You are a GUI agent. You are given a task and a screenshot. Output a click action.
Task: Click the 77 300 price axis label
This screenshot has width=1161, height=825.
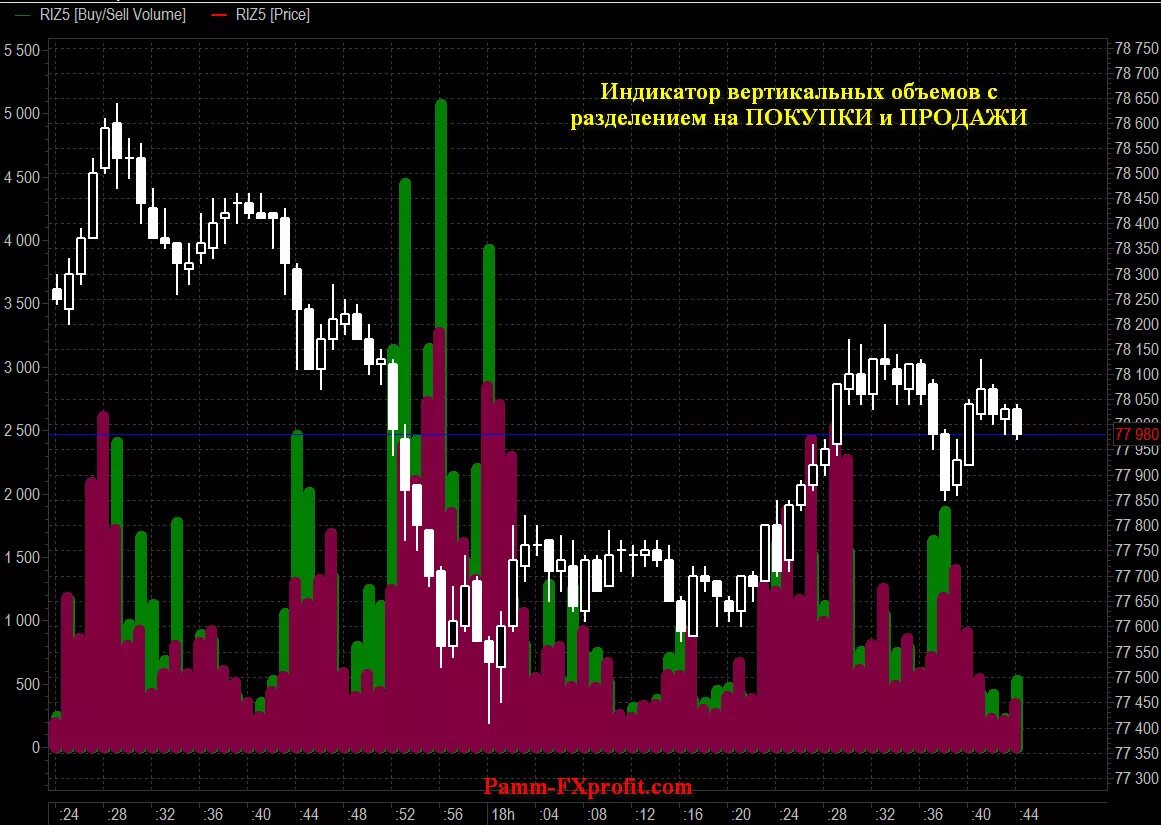pos(1137,778)
